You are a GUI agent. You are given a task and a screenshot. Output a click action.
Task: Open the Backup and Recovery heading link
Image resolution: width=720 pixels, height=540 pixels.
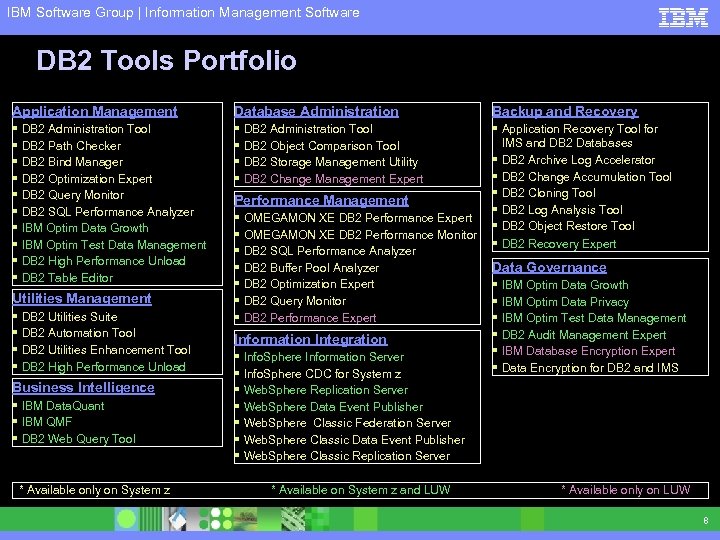tap(565, 112)
